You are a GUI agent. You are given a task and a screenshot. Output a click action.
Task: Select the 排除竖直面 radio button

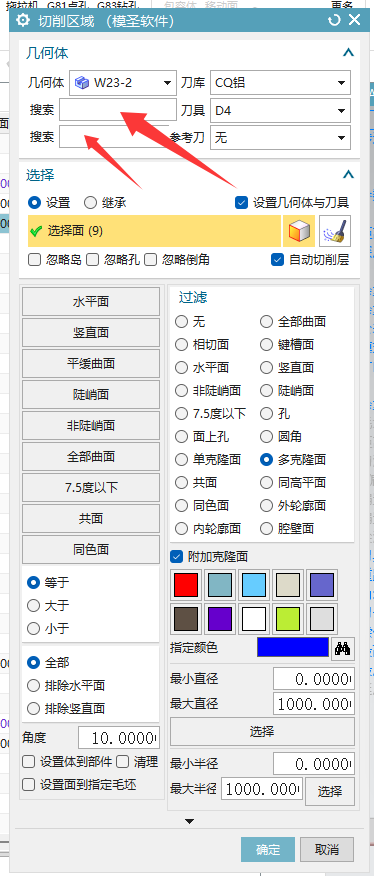(x=34, y=708)
